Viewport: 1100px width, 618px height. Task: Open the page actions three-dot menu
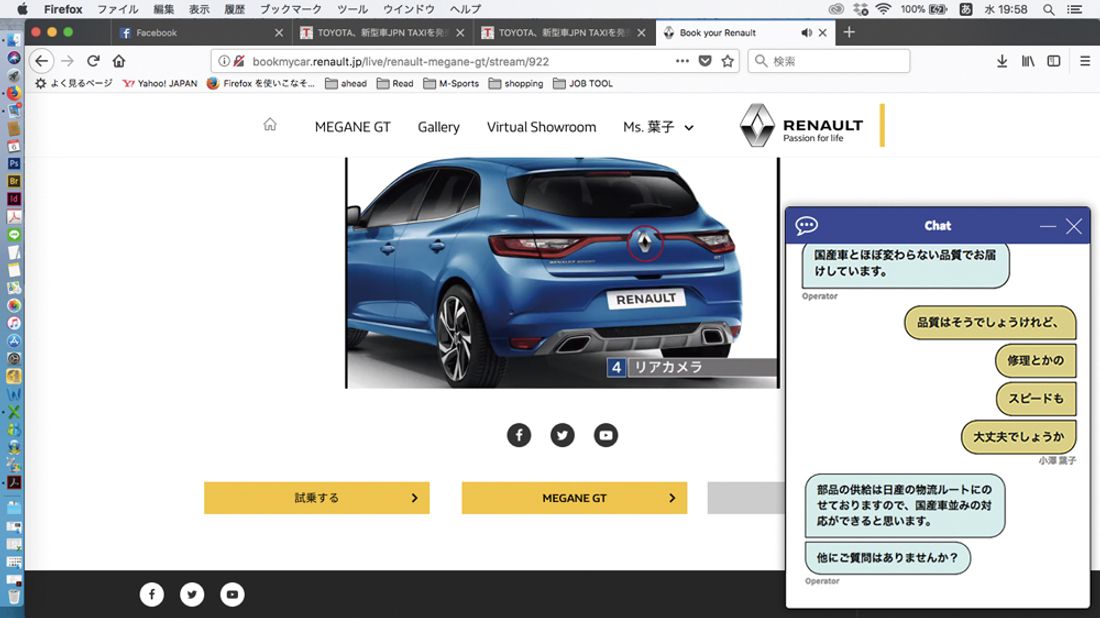click(x=682, y=61)
